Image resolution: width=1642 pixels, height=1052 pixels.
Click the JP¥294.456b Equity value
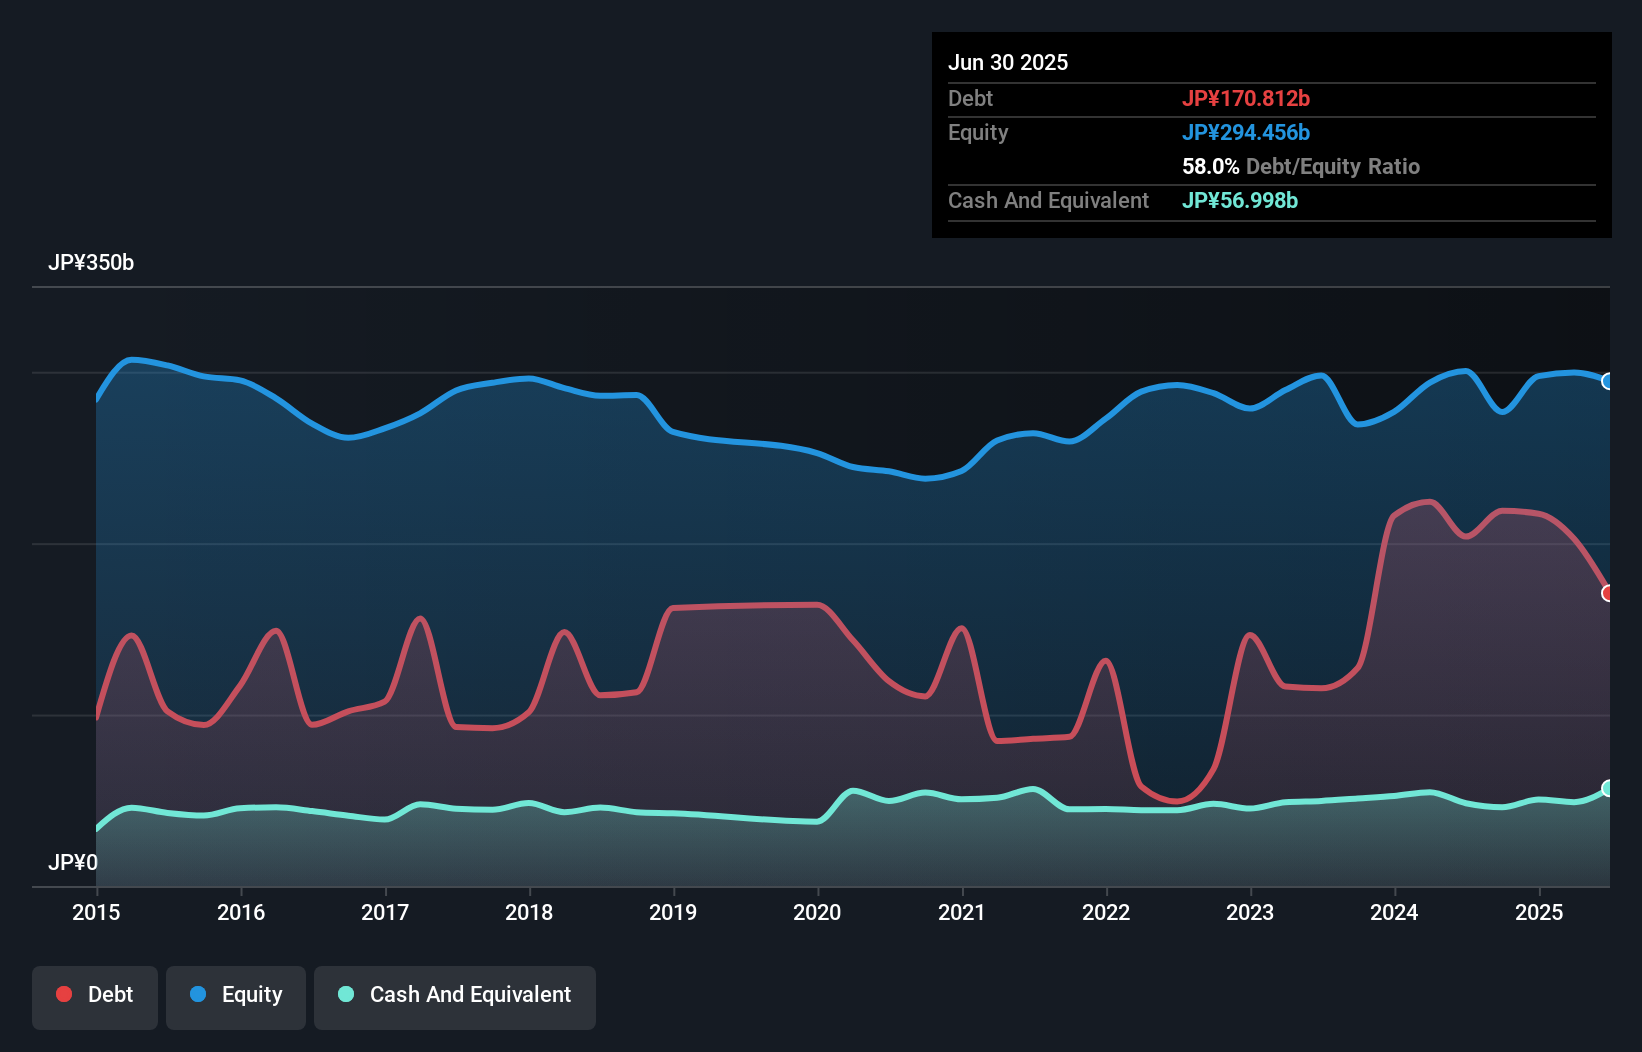coord(1247,132)
